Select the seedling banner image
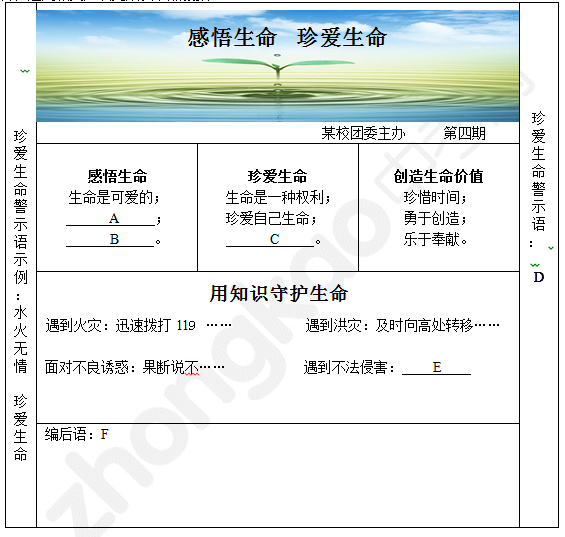 click(277, 66)
